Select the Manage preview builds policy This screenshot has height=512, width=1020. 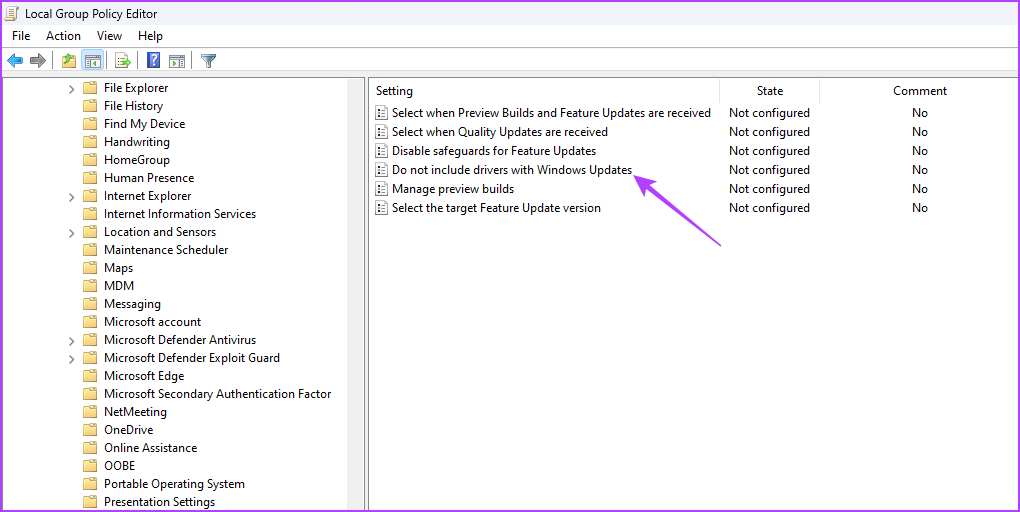click(x=452, y=189)
